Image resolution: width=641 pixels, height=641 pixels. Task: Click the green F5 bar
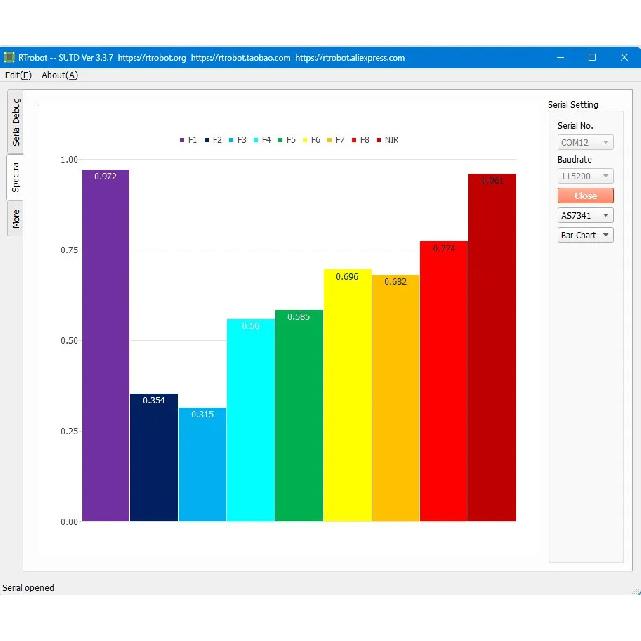click(299, 415)
